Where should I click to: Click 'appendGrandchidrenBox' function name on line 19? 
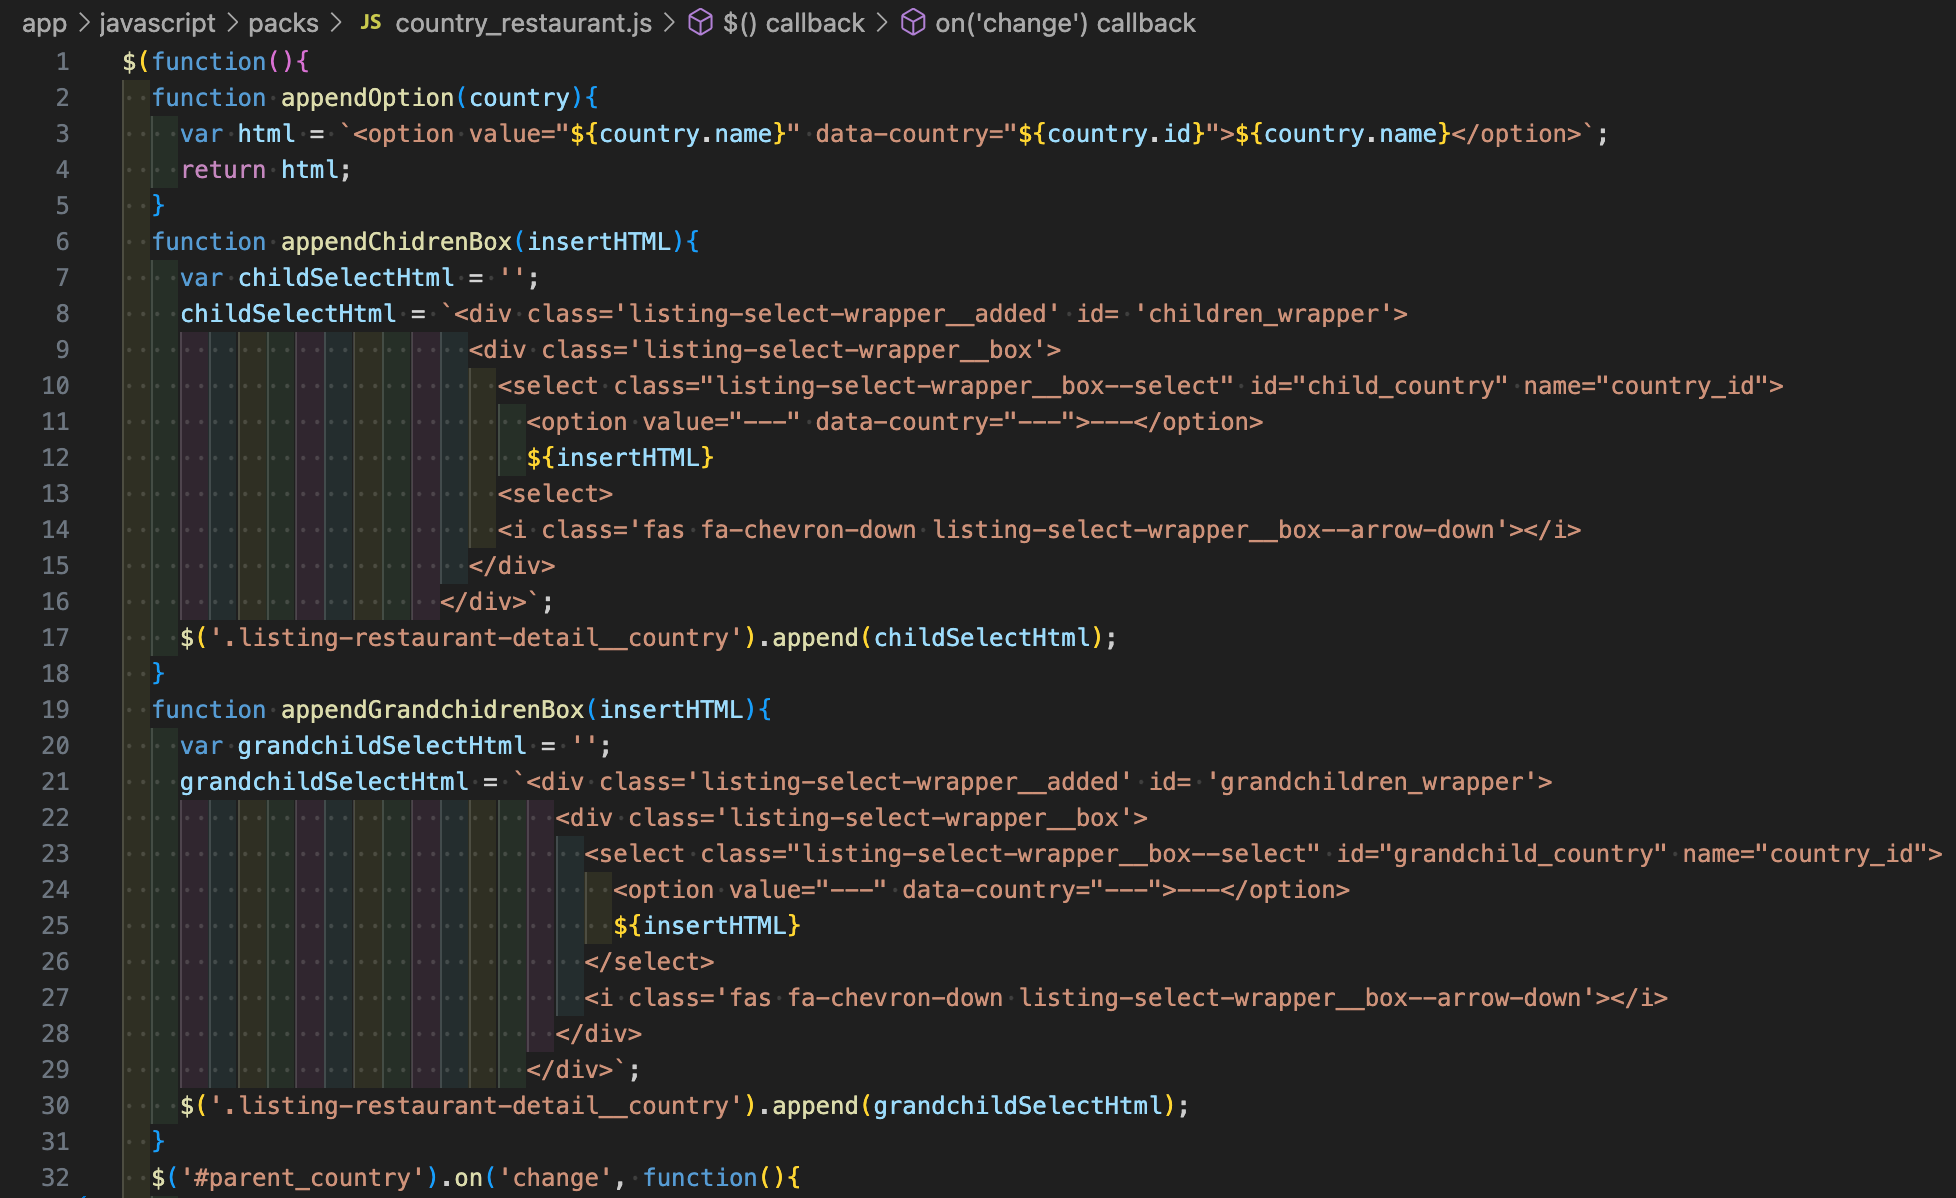coord(432,710)
